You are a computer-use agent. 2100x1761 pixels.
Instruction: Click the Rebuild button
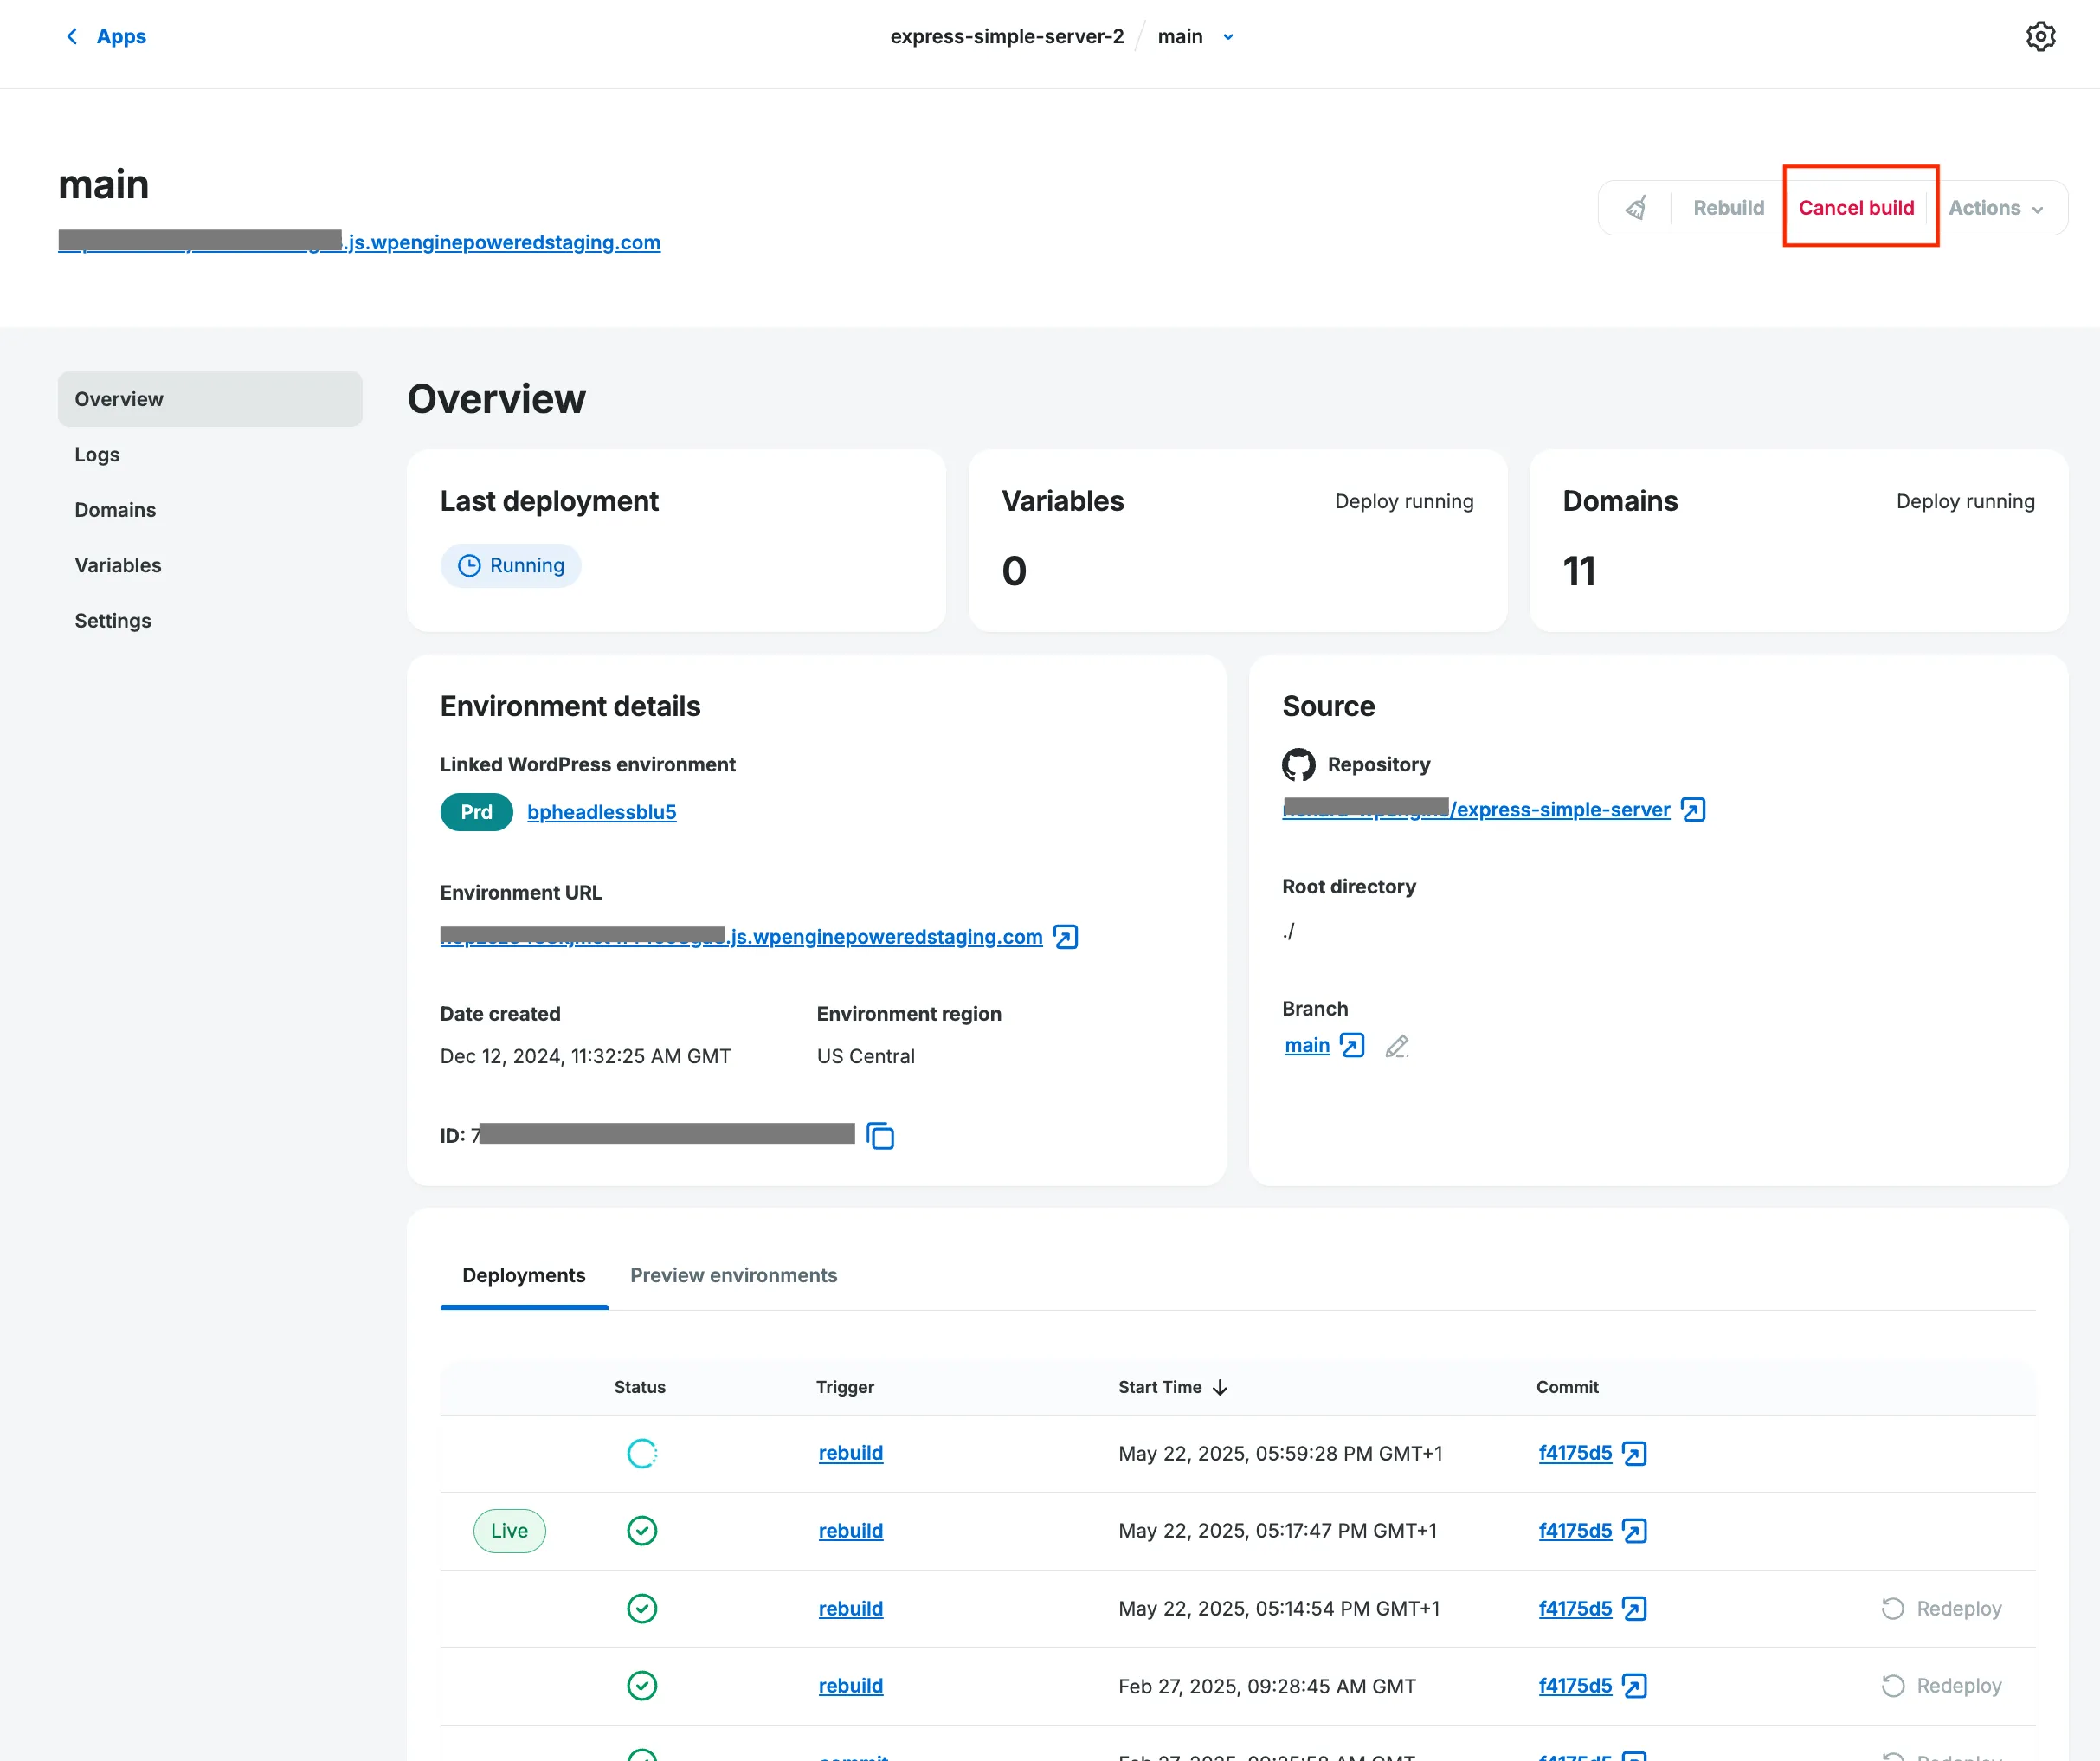point(1728,208)
